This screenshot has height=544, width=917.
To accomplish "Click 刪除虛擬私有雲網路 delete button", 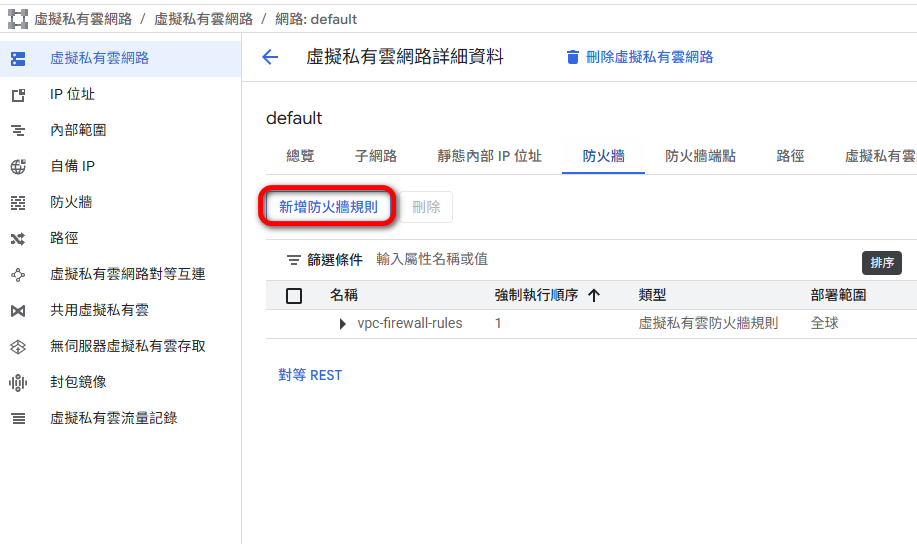I will point(640,57).
